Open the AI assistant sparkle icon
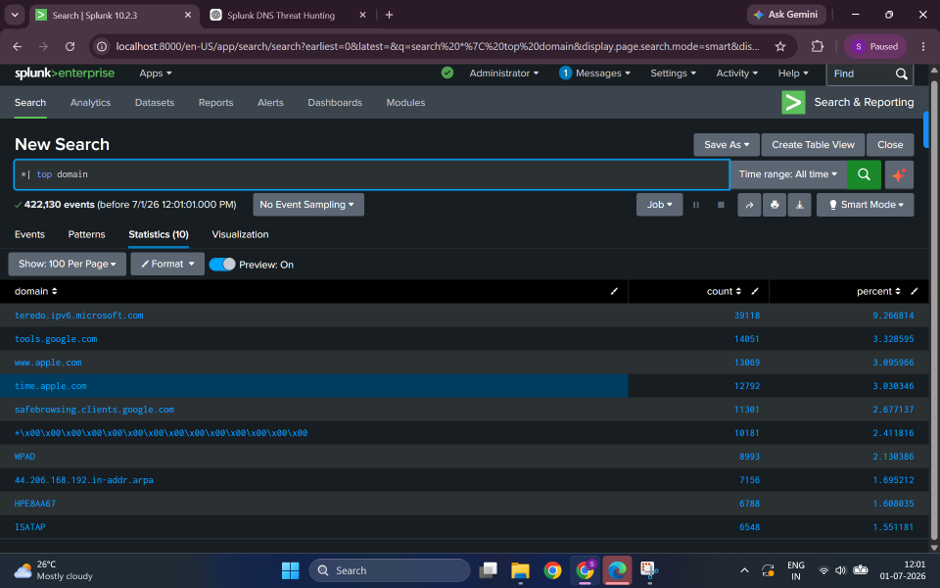940x588 pixels. (898, 174)
